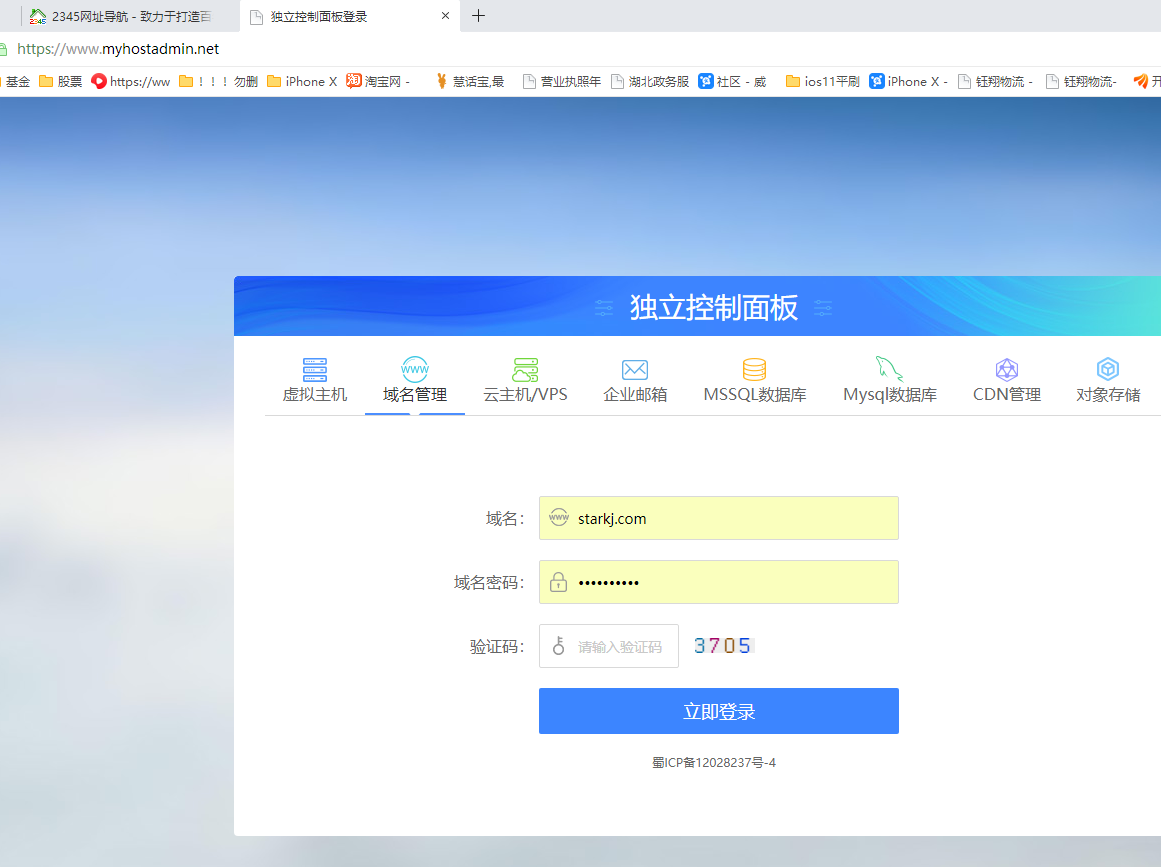Choose the MSSQL数据库 database icon
This screenshot has width=1161, height=867.
pos(754,369)
